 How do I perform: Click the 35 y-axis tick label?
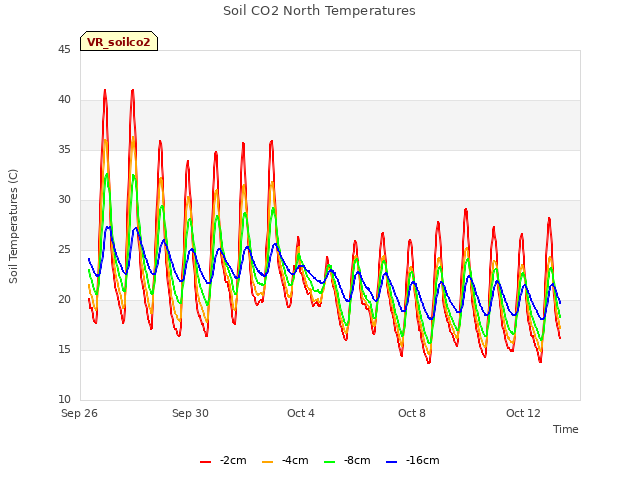[x=64, y=150]
